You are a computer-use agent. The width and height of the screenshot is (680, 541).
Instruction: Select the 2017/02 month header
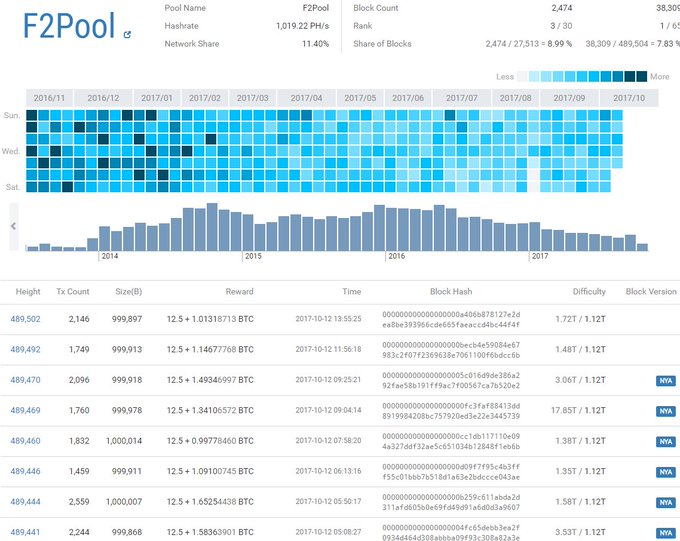pos(205,98)
